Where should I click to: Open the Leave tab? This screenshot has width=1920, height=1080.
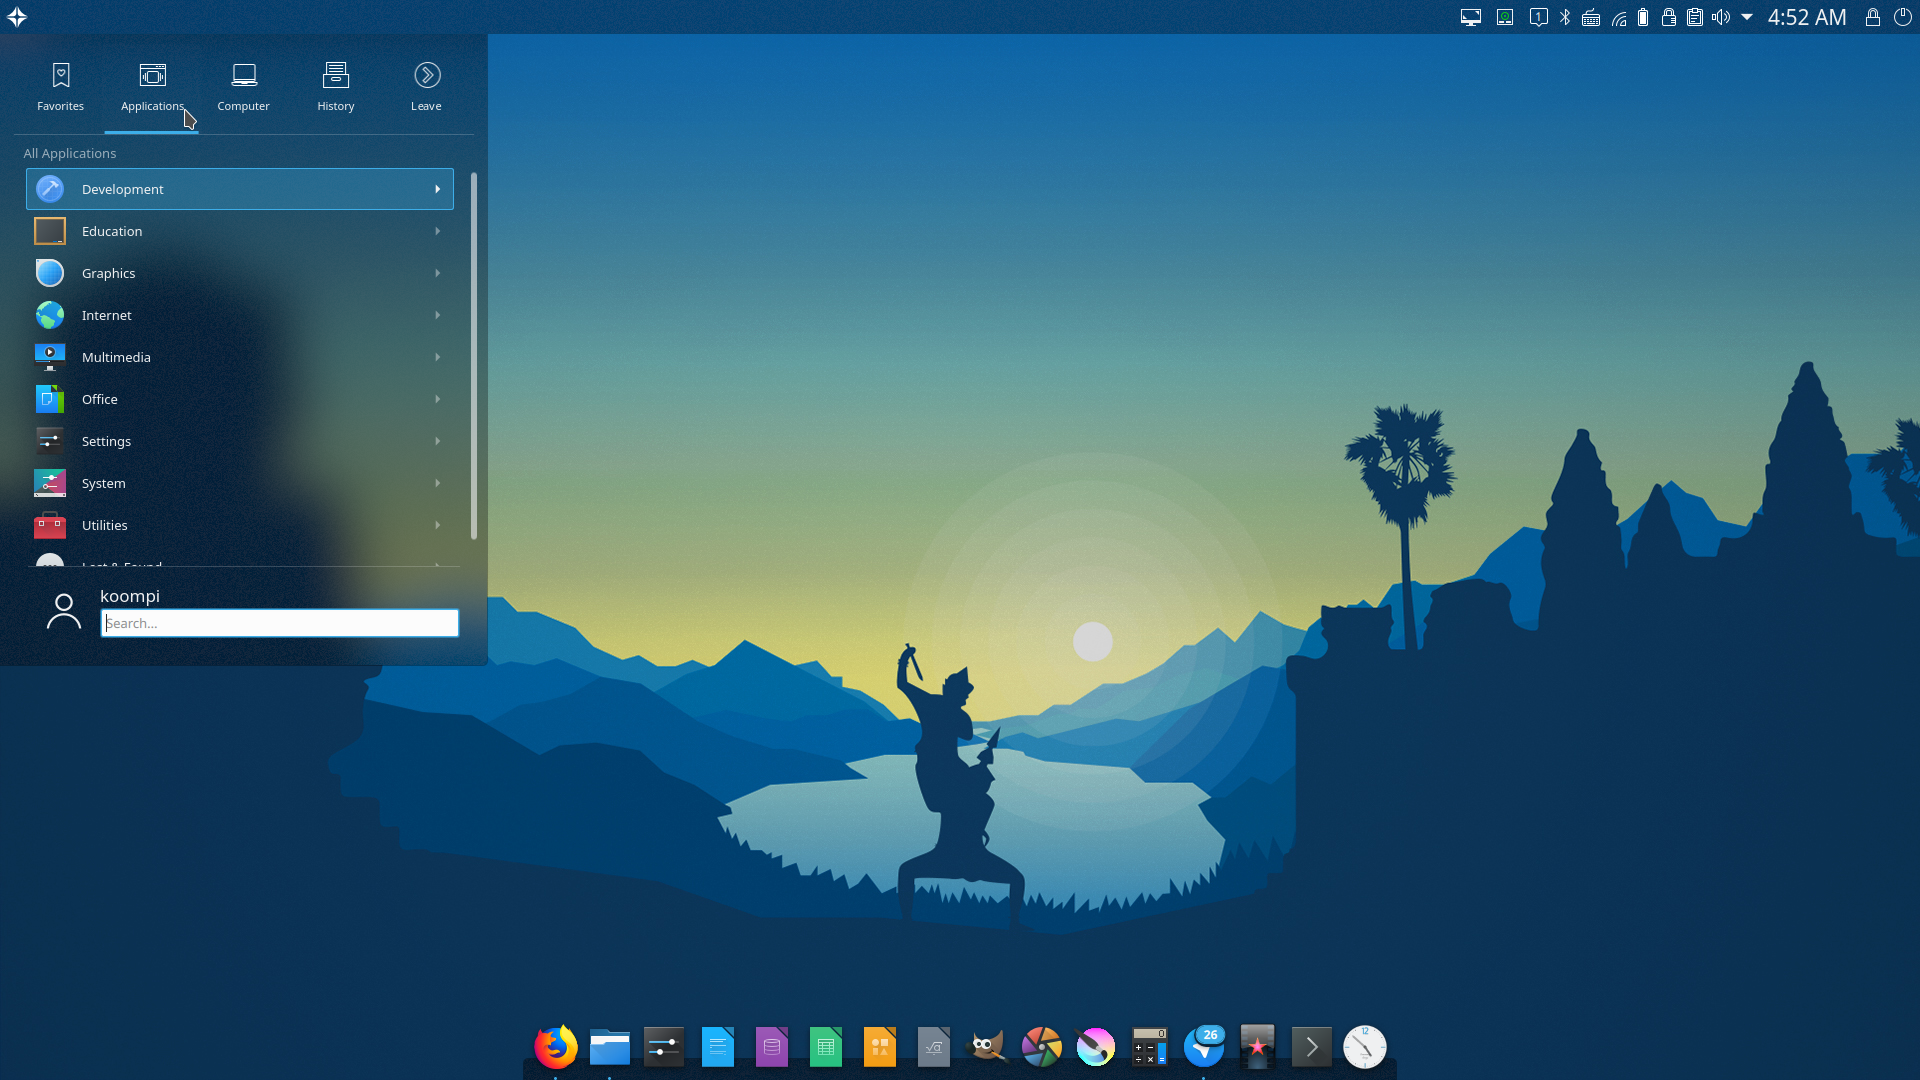(x=427, y=87)
